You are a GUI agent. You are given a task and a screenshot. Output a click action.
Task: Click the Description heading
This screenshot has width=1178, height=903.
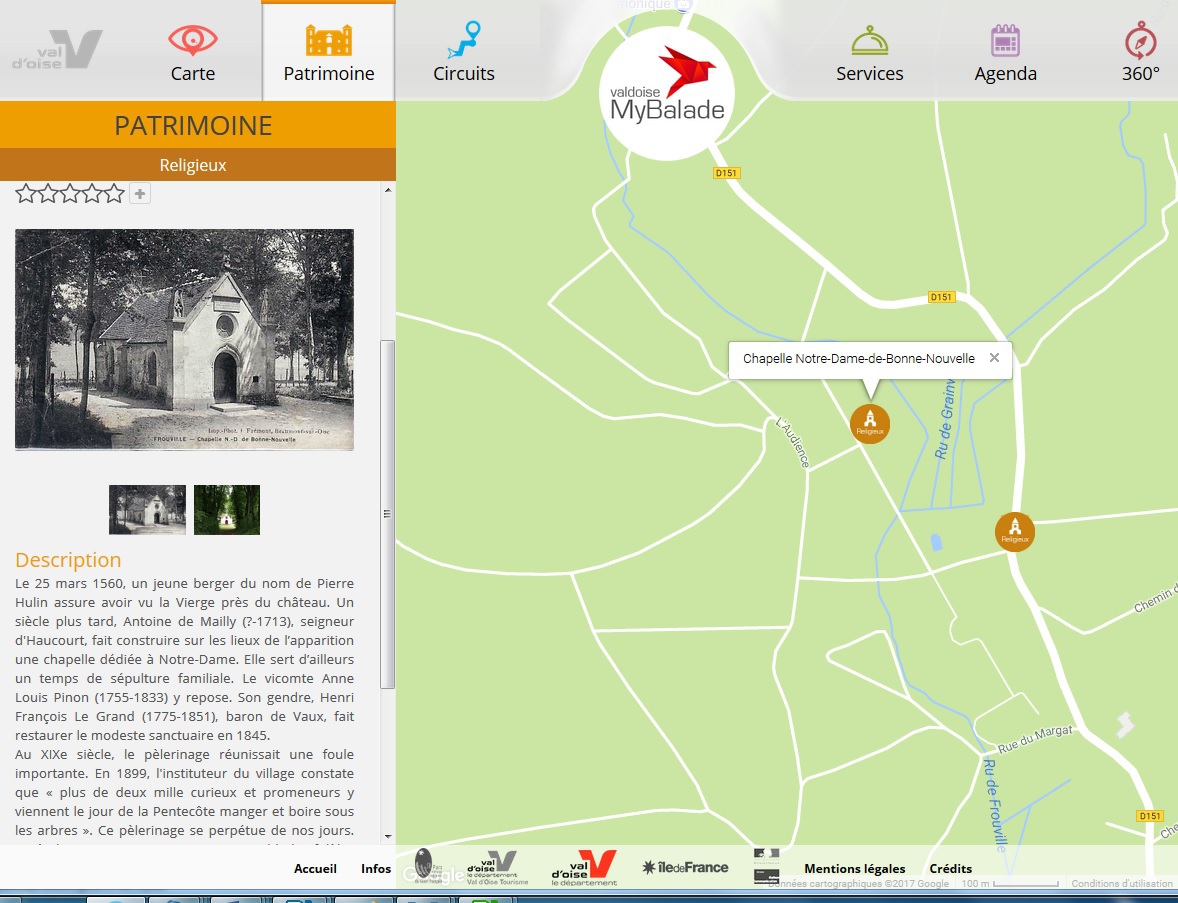[x=68, y=560]
